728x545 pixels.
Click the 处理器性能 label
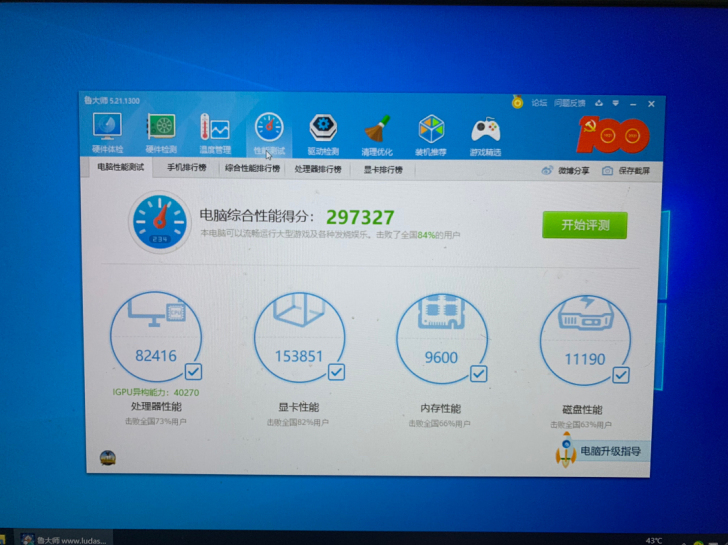(x=156, y=407)
